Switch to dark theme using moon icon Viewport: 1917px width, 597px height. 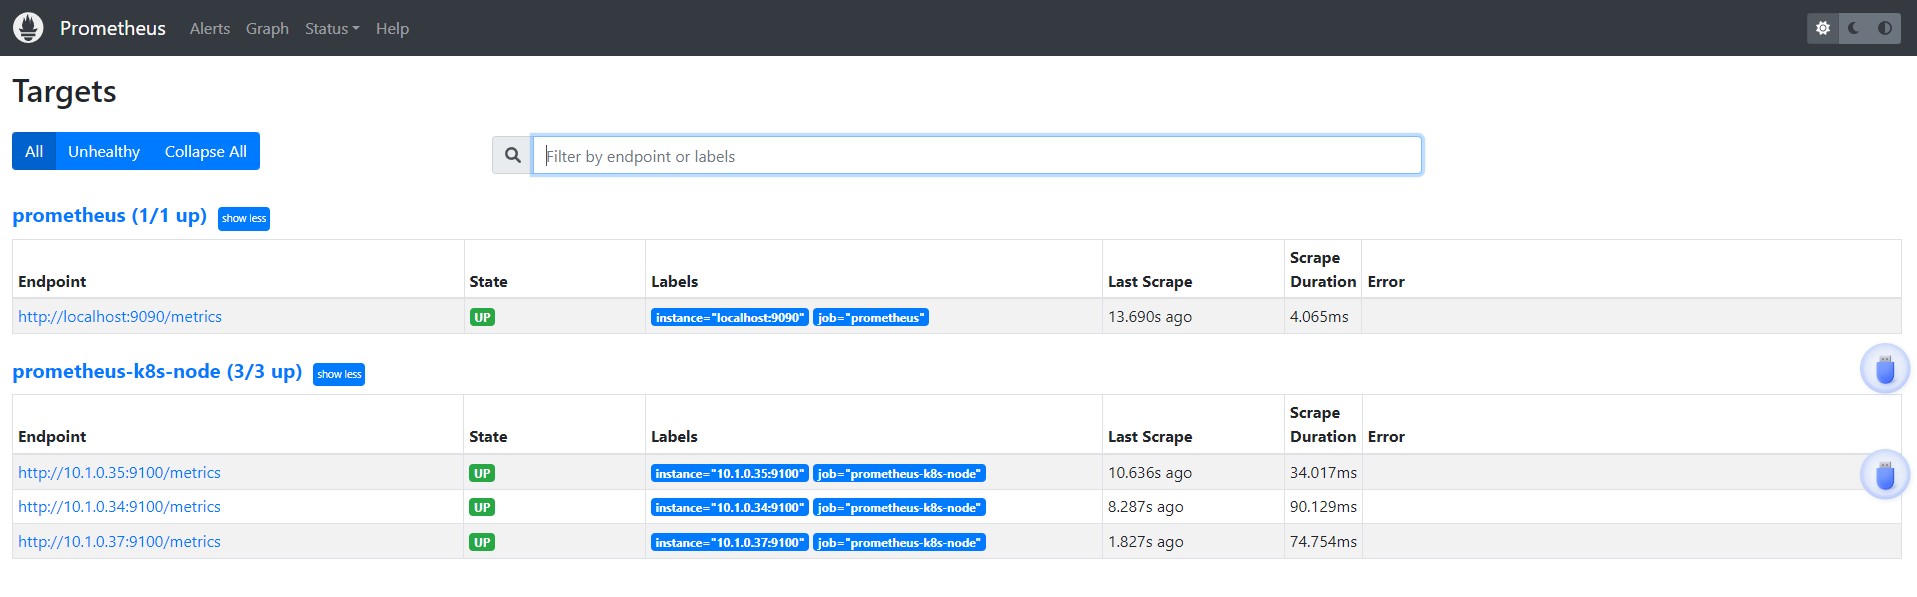coord(1854,28)
